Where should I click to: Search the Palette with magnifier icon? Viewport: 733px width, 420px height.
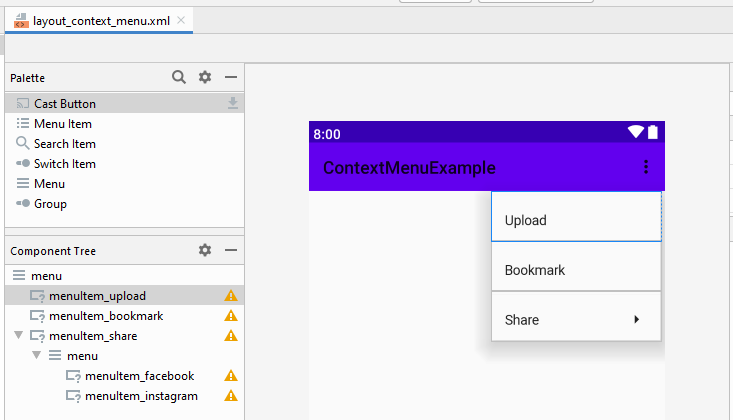pos(179,77)
